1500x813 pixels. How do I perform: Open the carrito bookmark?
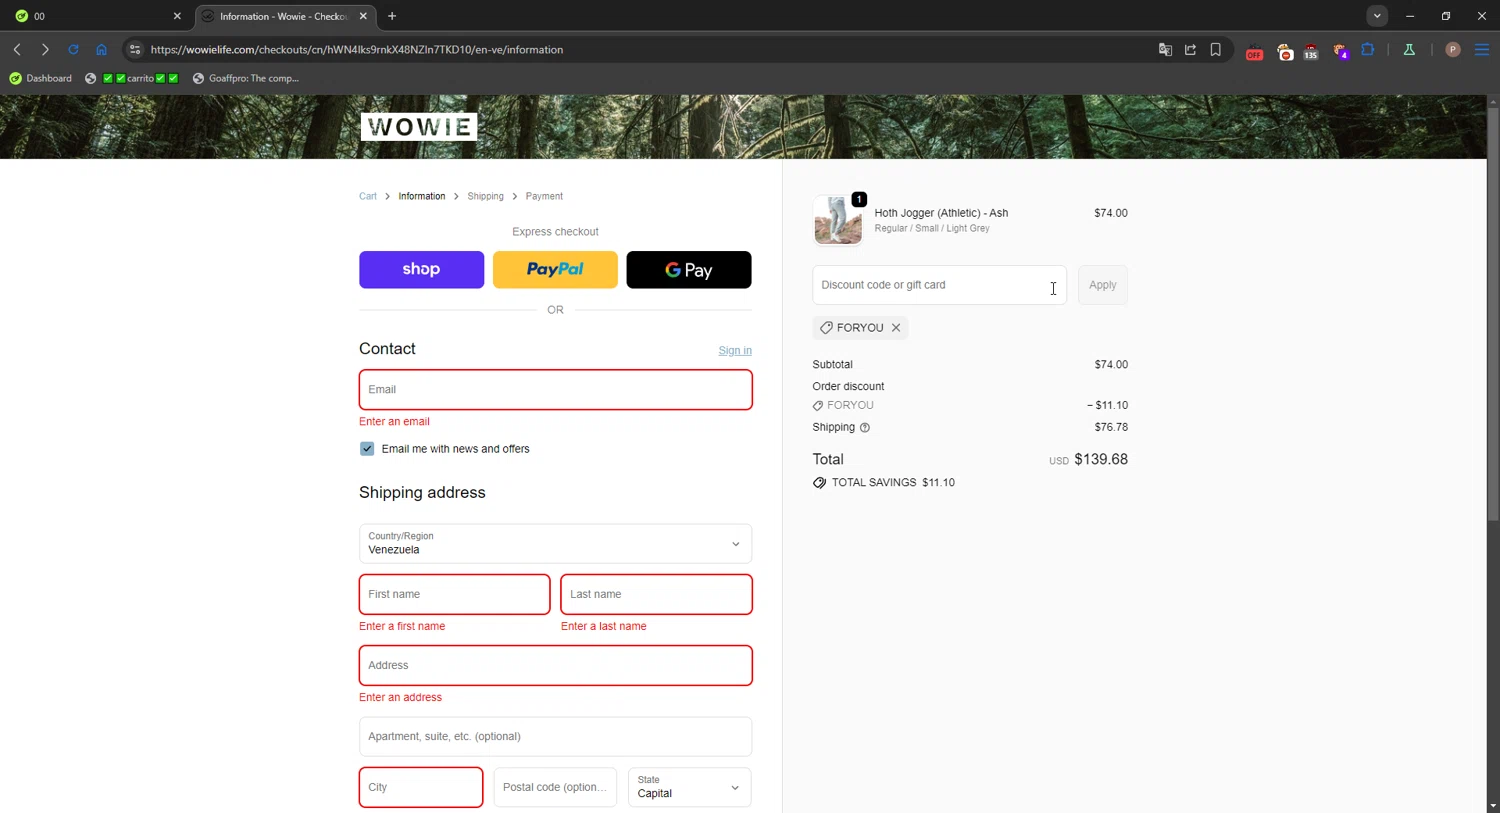pos(132,78)
